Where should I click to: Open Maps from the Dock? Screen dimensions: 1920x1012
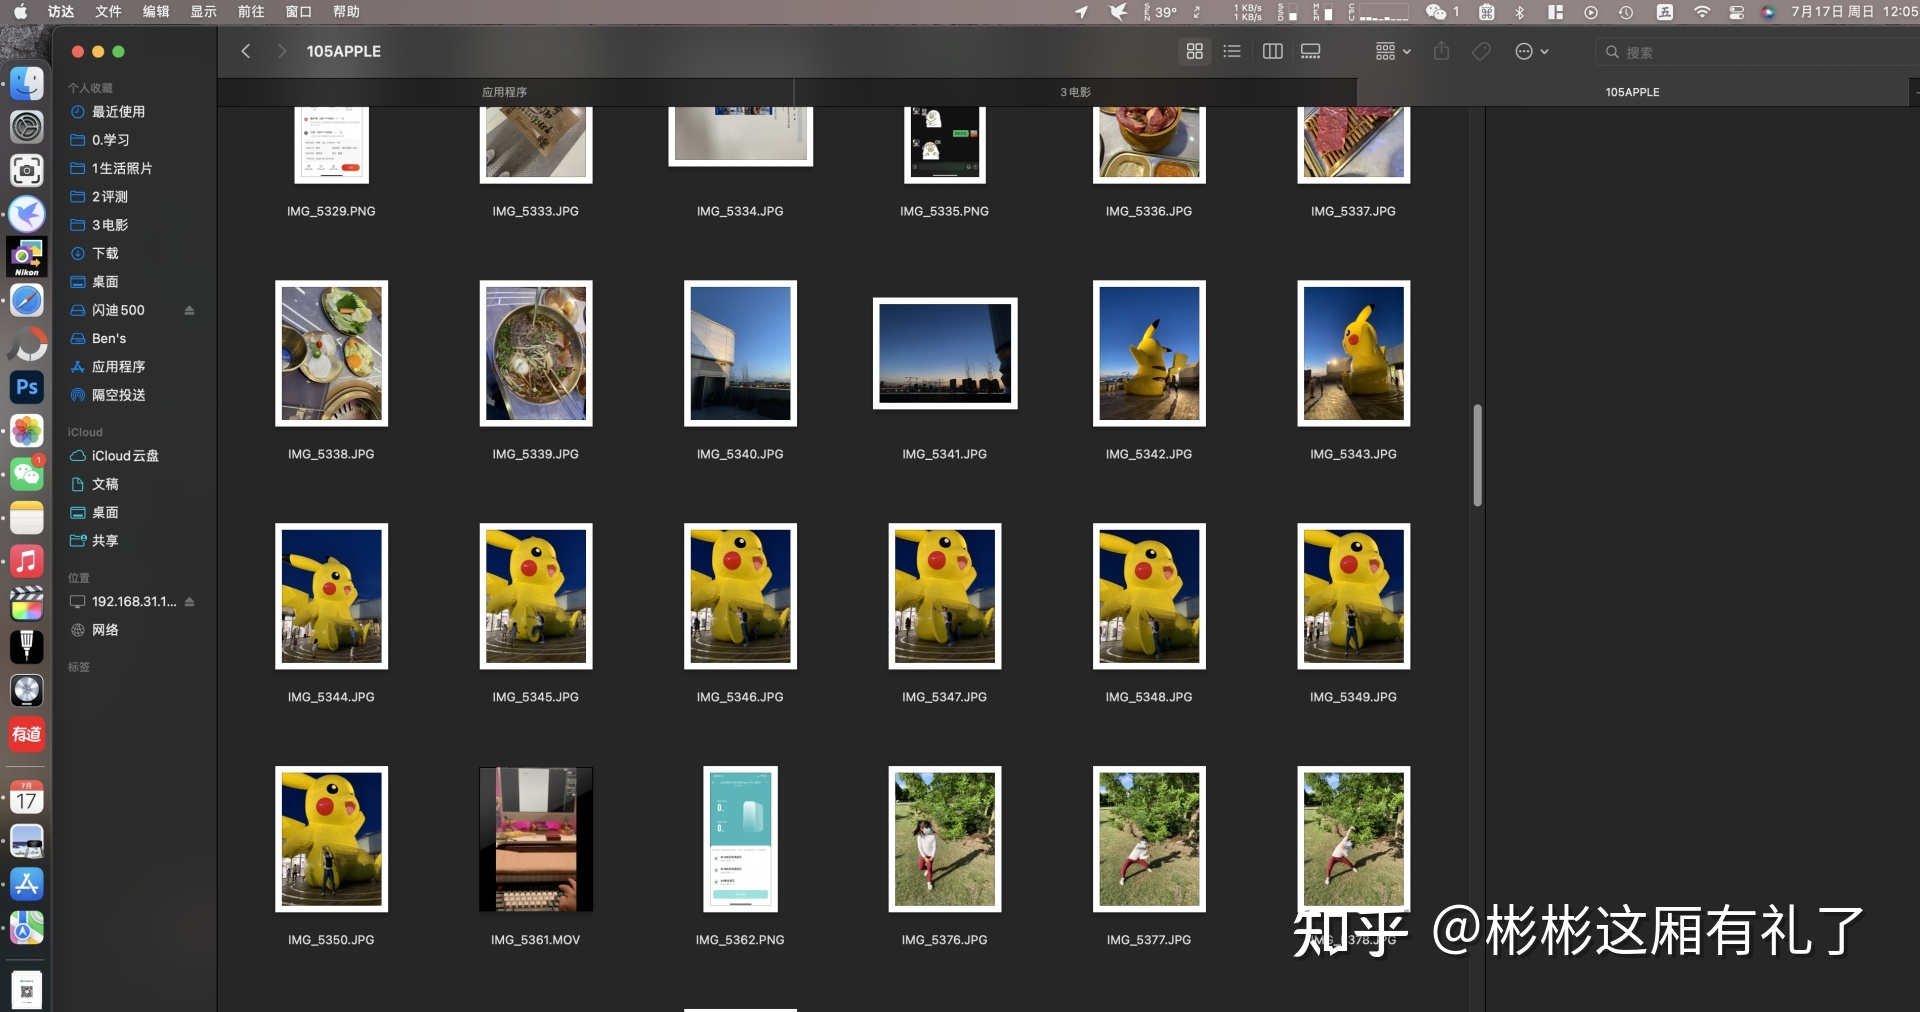pyautogui.click(x=27, y=928)
